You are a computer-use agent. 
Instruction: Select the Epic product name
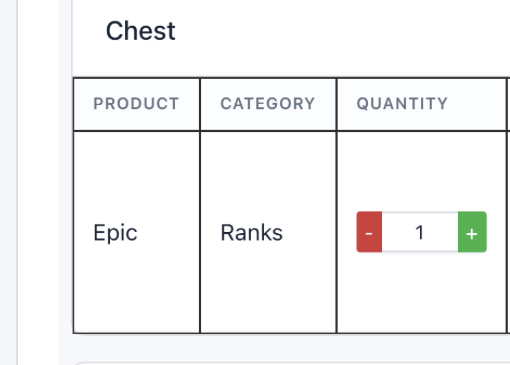115,233
